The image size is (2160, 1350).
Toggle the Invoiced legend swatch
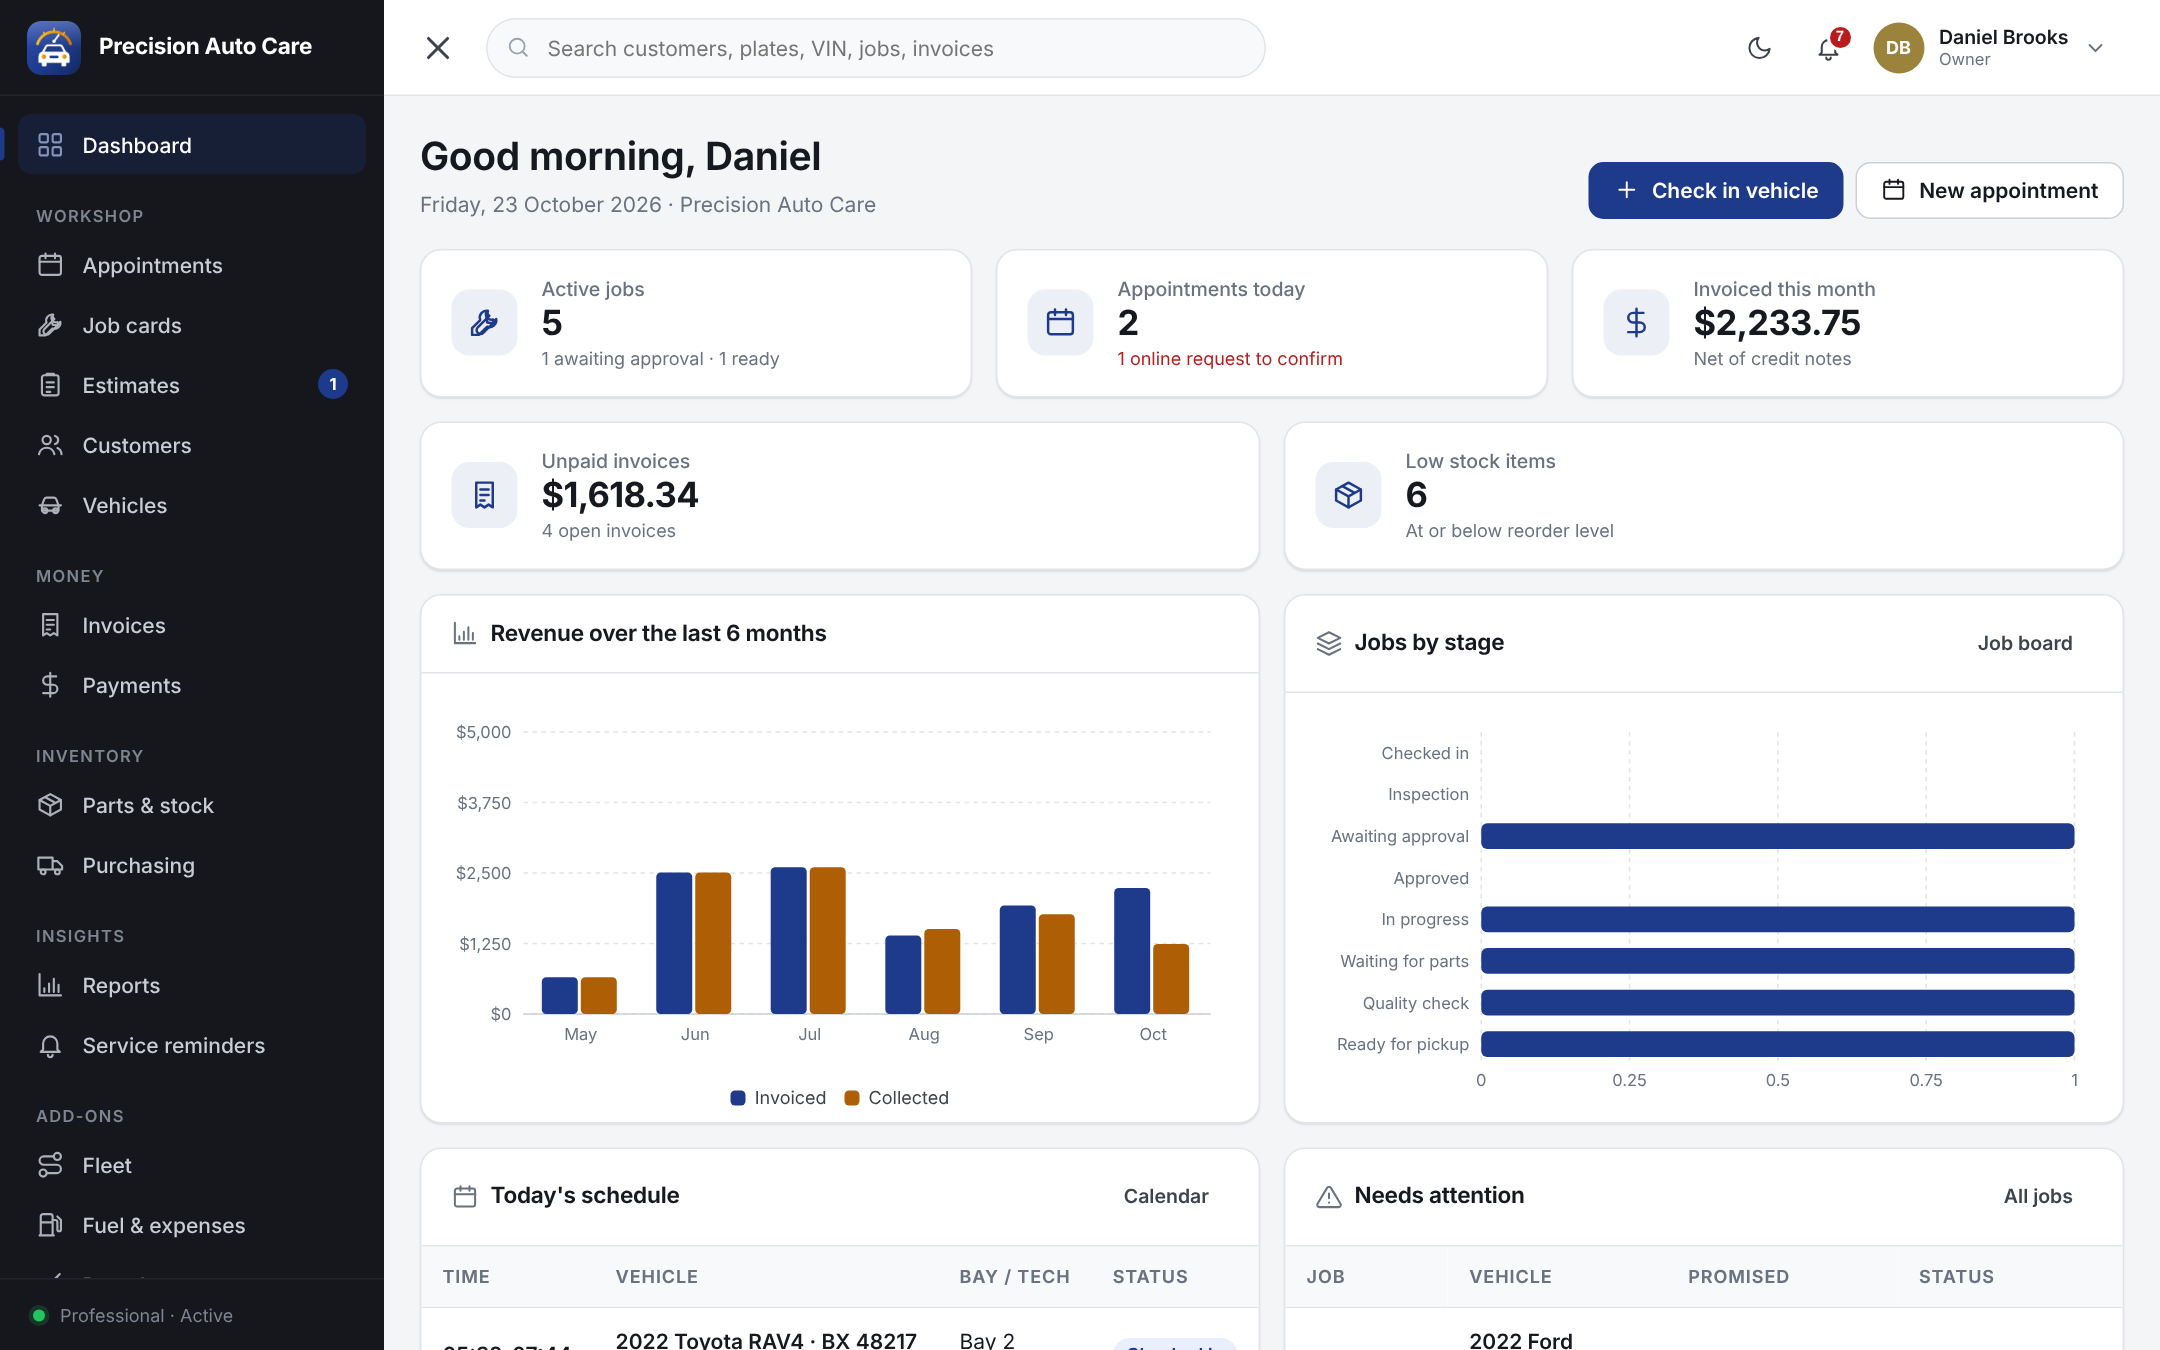pyautogui.click(x=738, y=1098)
